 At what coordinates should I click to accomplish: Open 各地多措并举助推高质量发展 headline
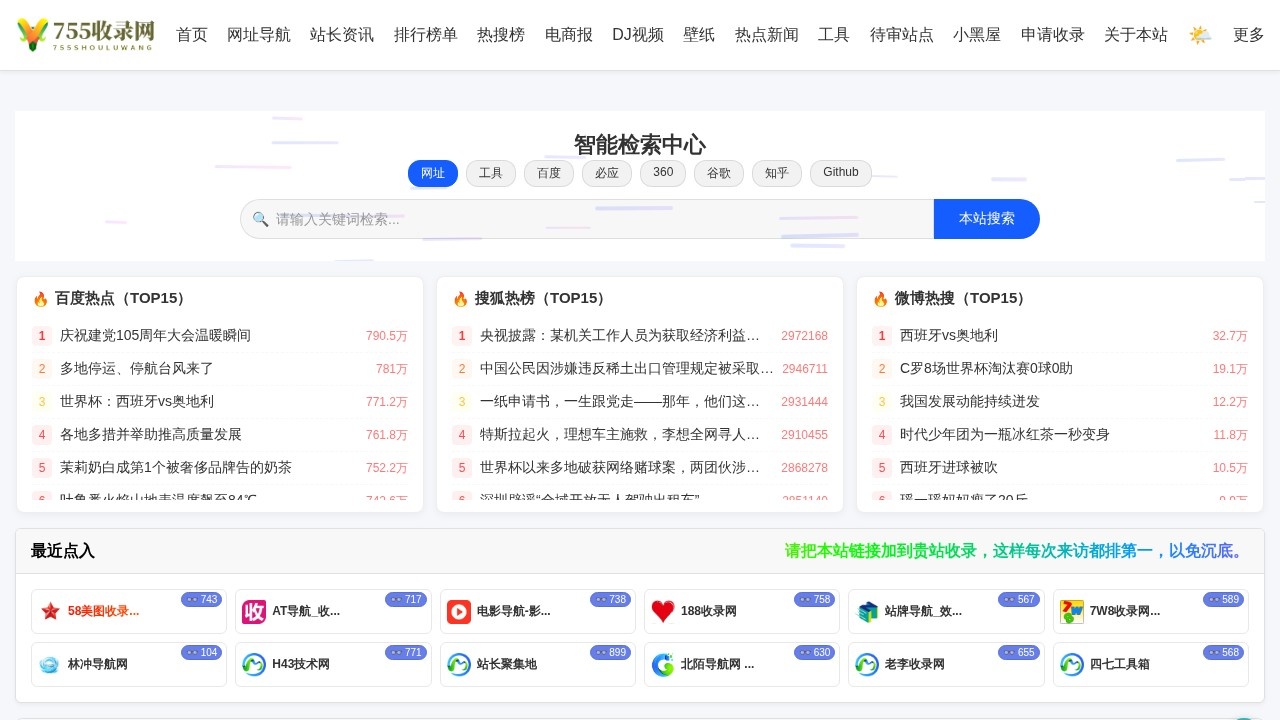(151, 435)
